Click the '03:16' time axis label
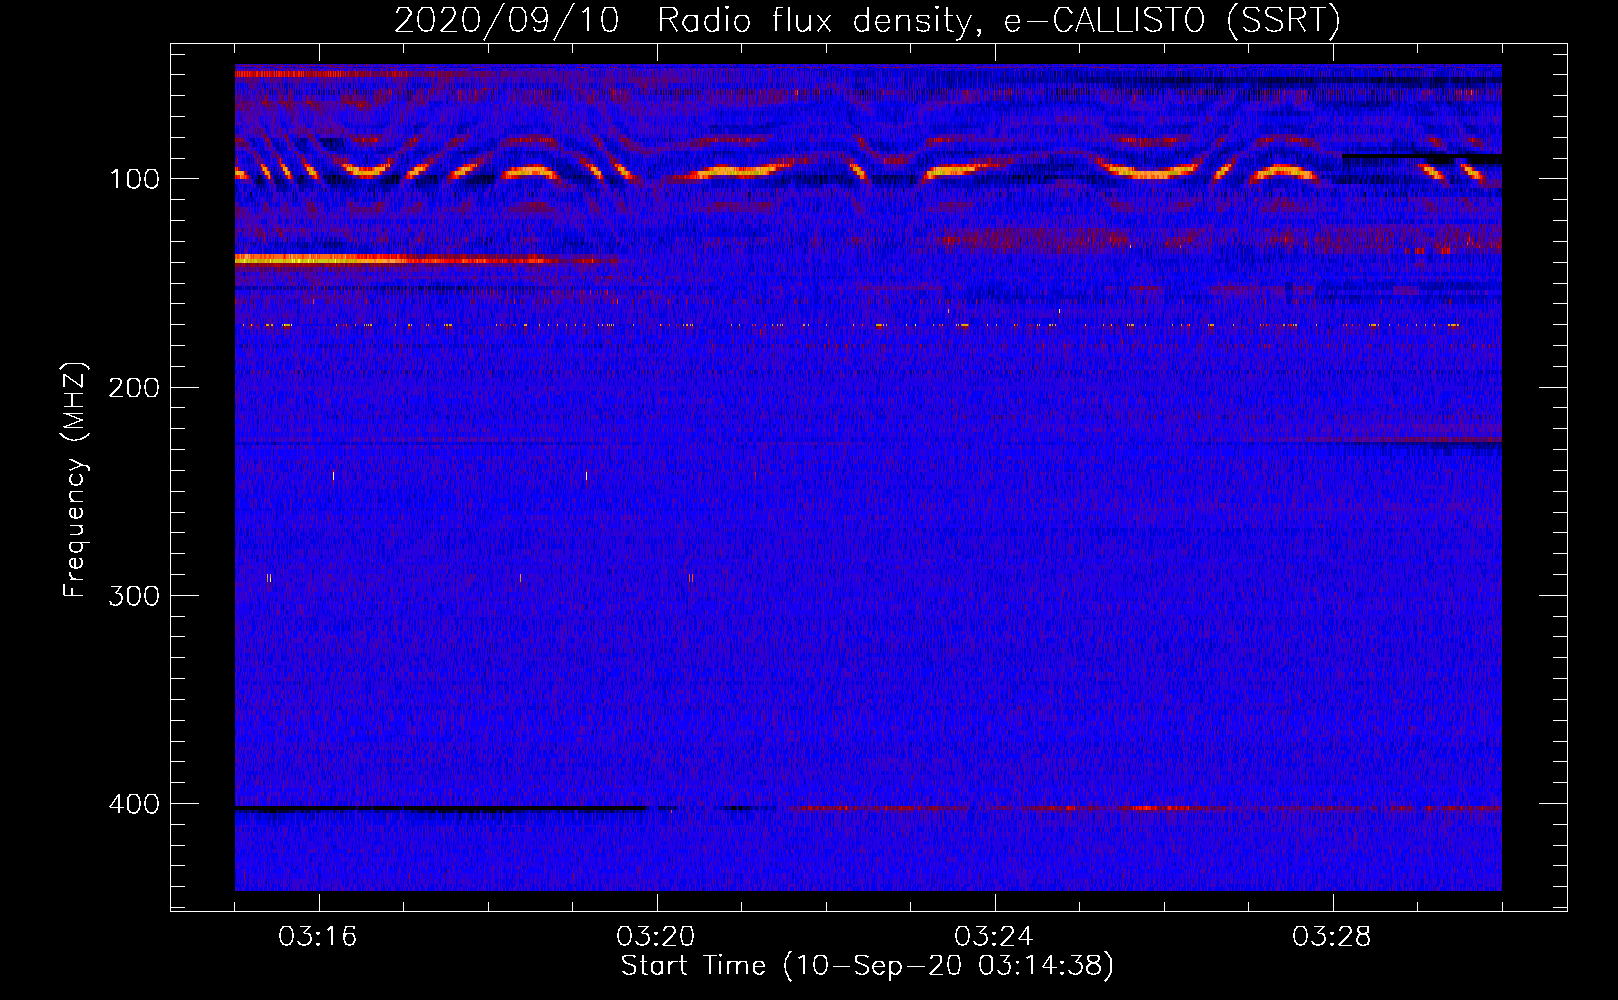The height and width of the screenshot is (1000, 1618). [318, 937]
